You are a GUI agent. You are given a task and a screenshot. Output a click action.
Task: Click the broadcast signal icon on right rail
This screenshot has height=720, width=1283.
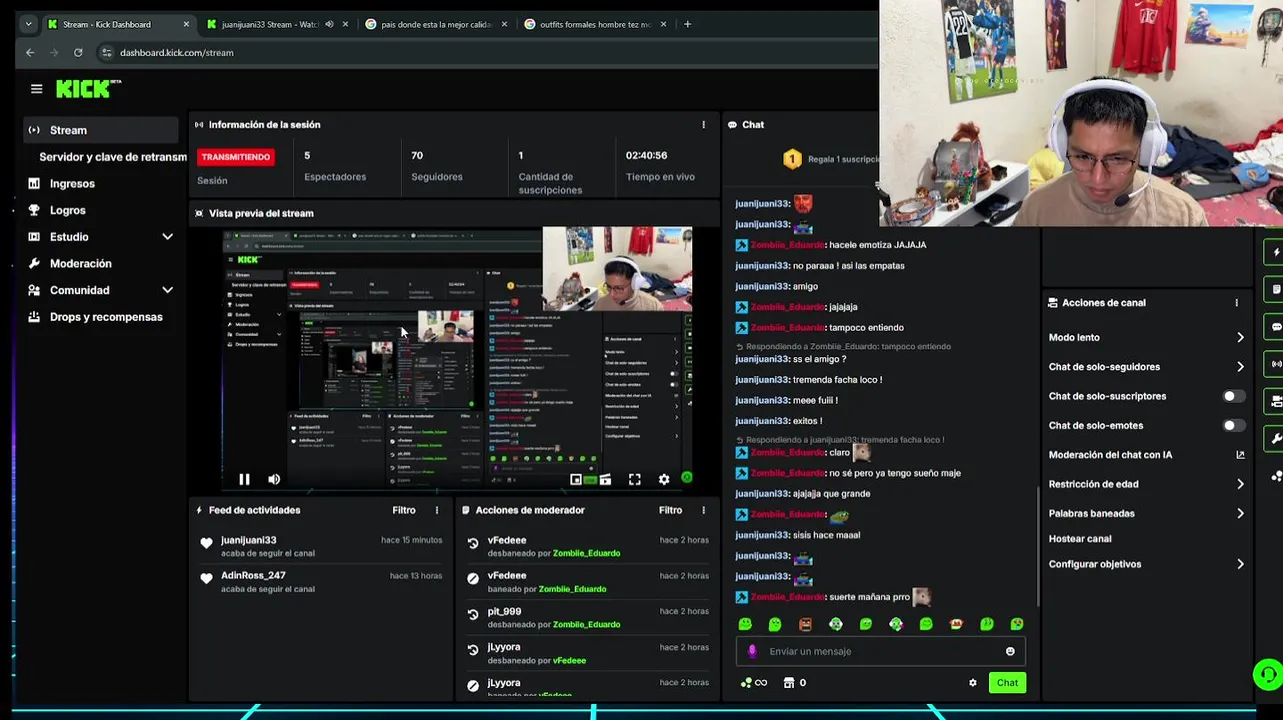(x=1275, y=364)
